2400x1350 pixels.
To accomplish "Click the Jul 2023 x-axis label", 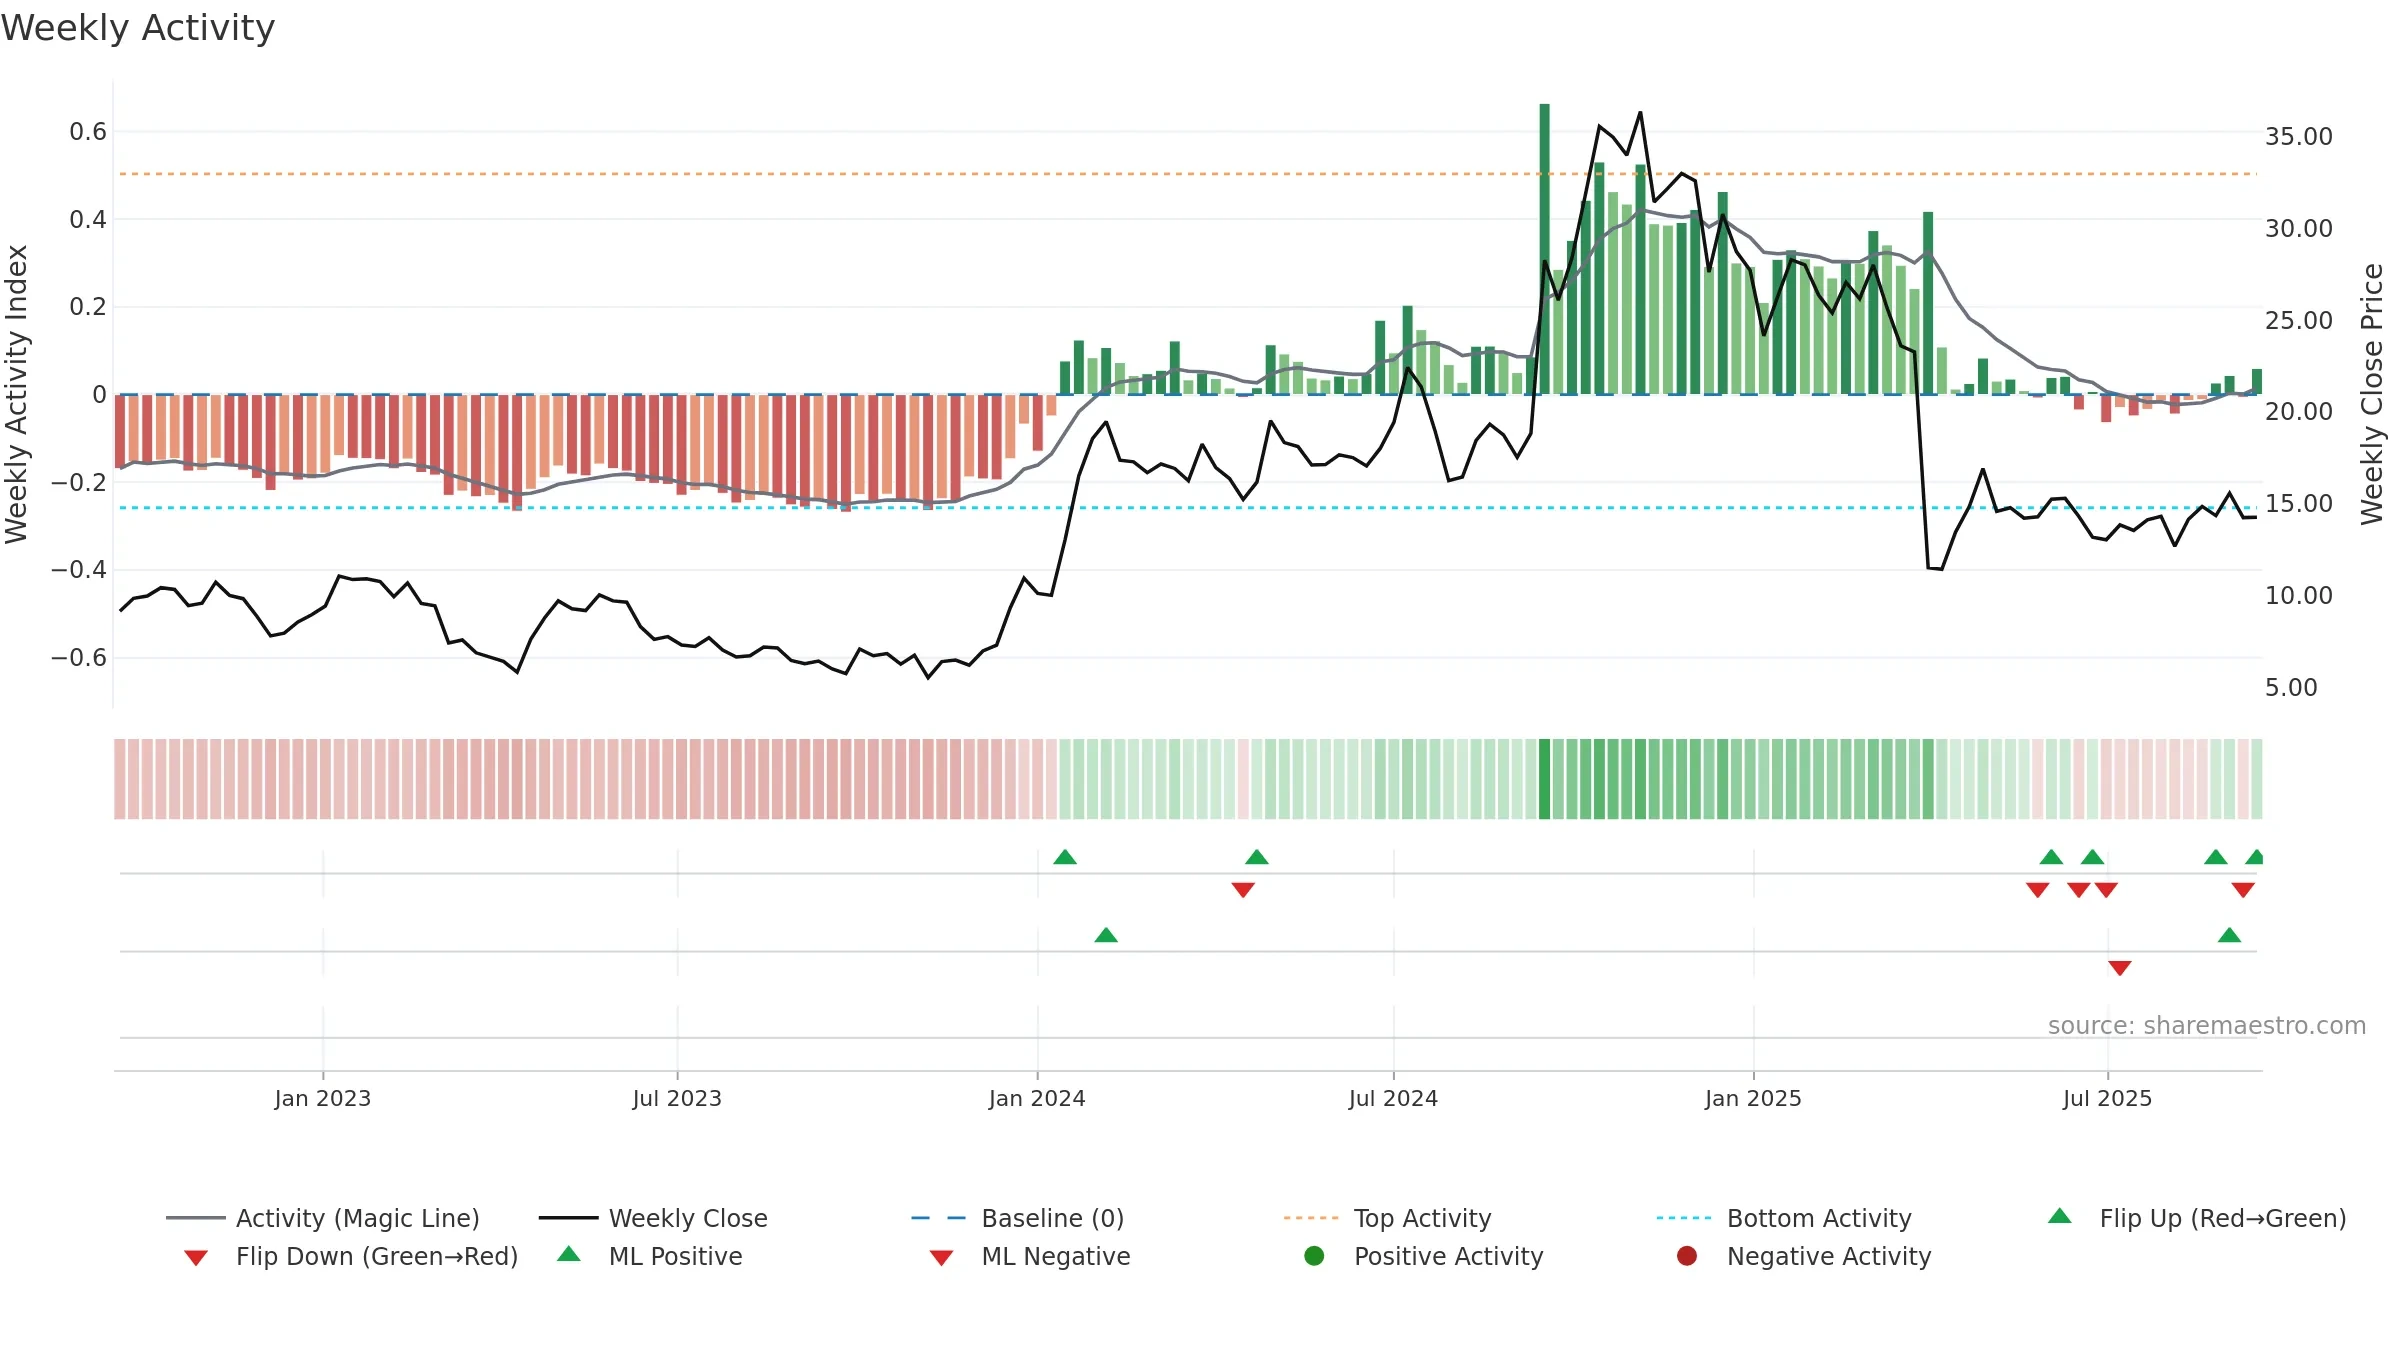I will click(x=677, y=1098).
